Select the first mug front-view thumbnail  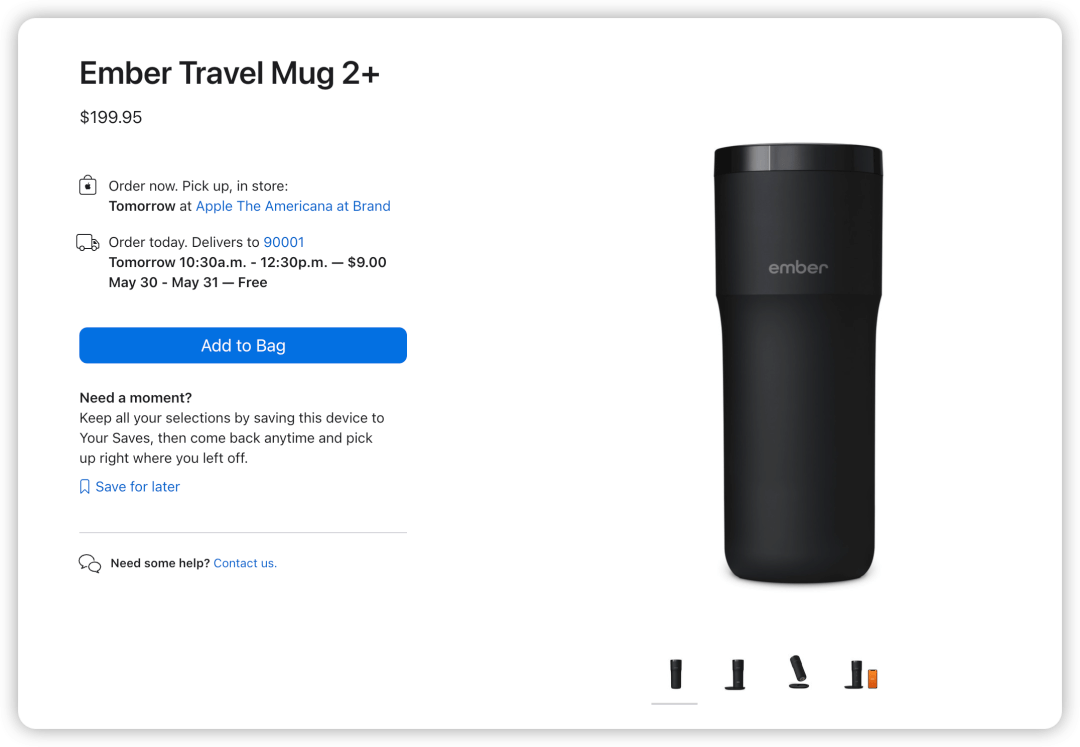[x=675, y=674]
